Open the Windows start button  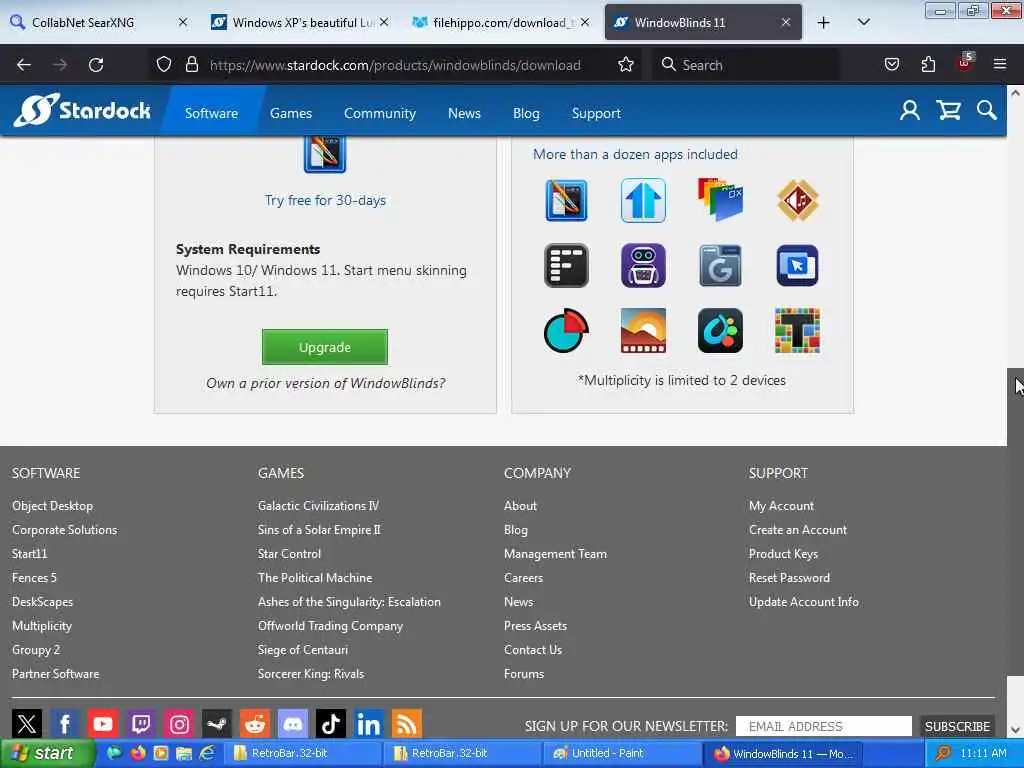click(x=48, y=753)
